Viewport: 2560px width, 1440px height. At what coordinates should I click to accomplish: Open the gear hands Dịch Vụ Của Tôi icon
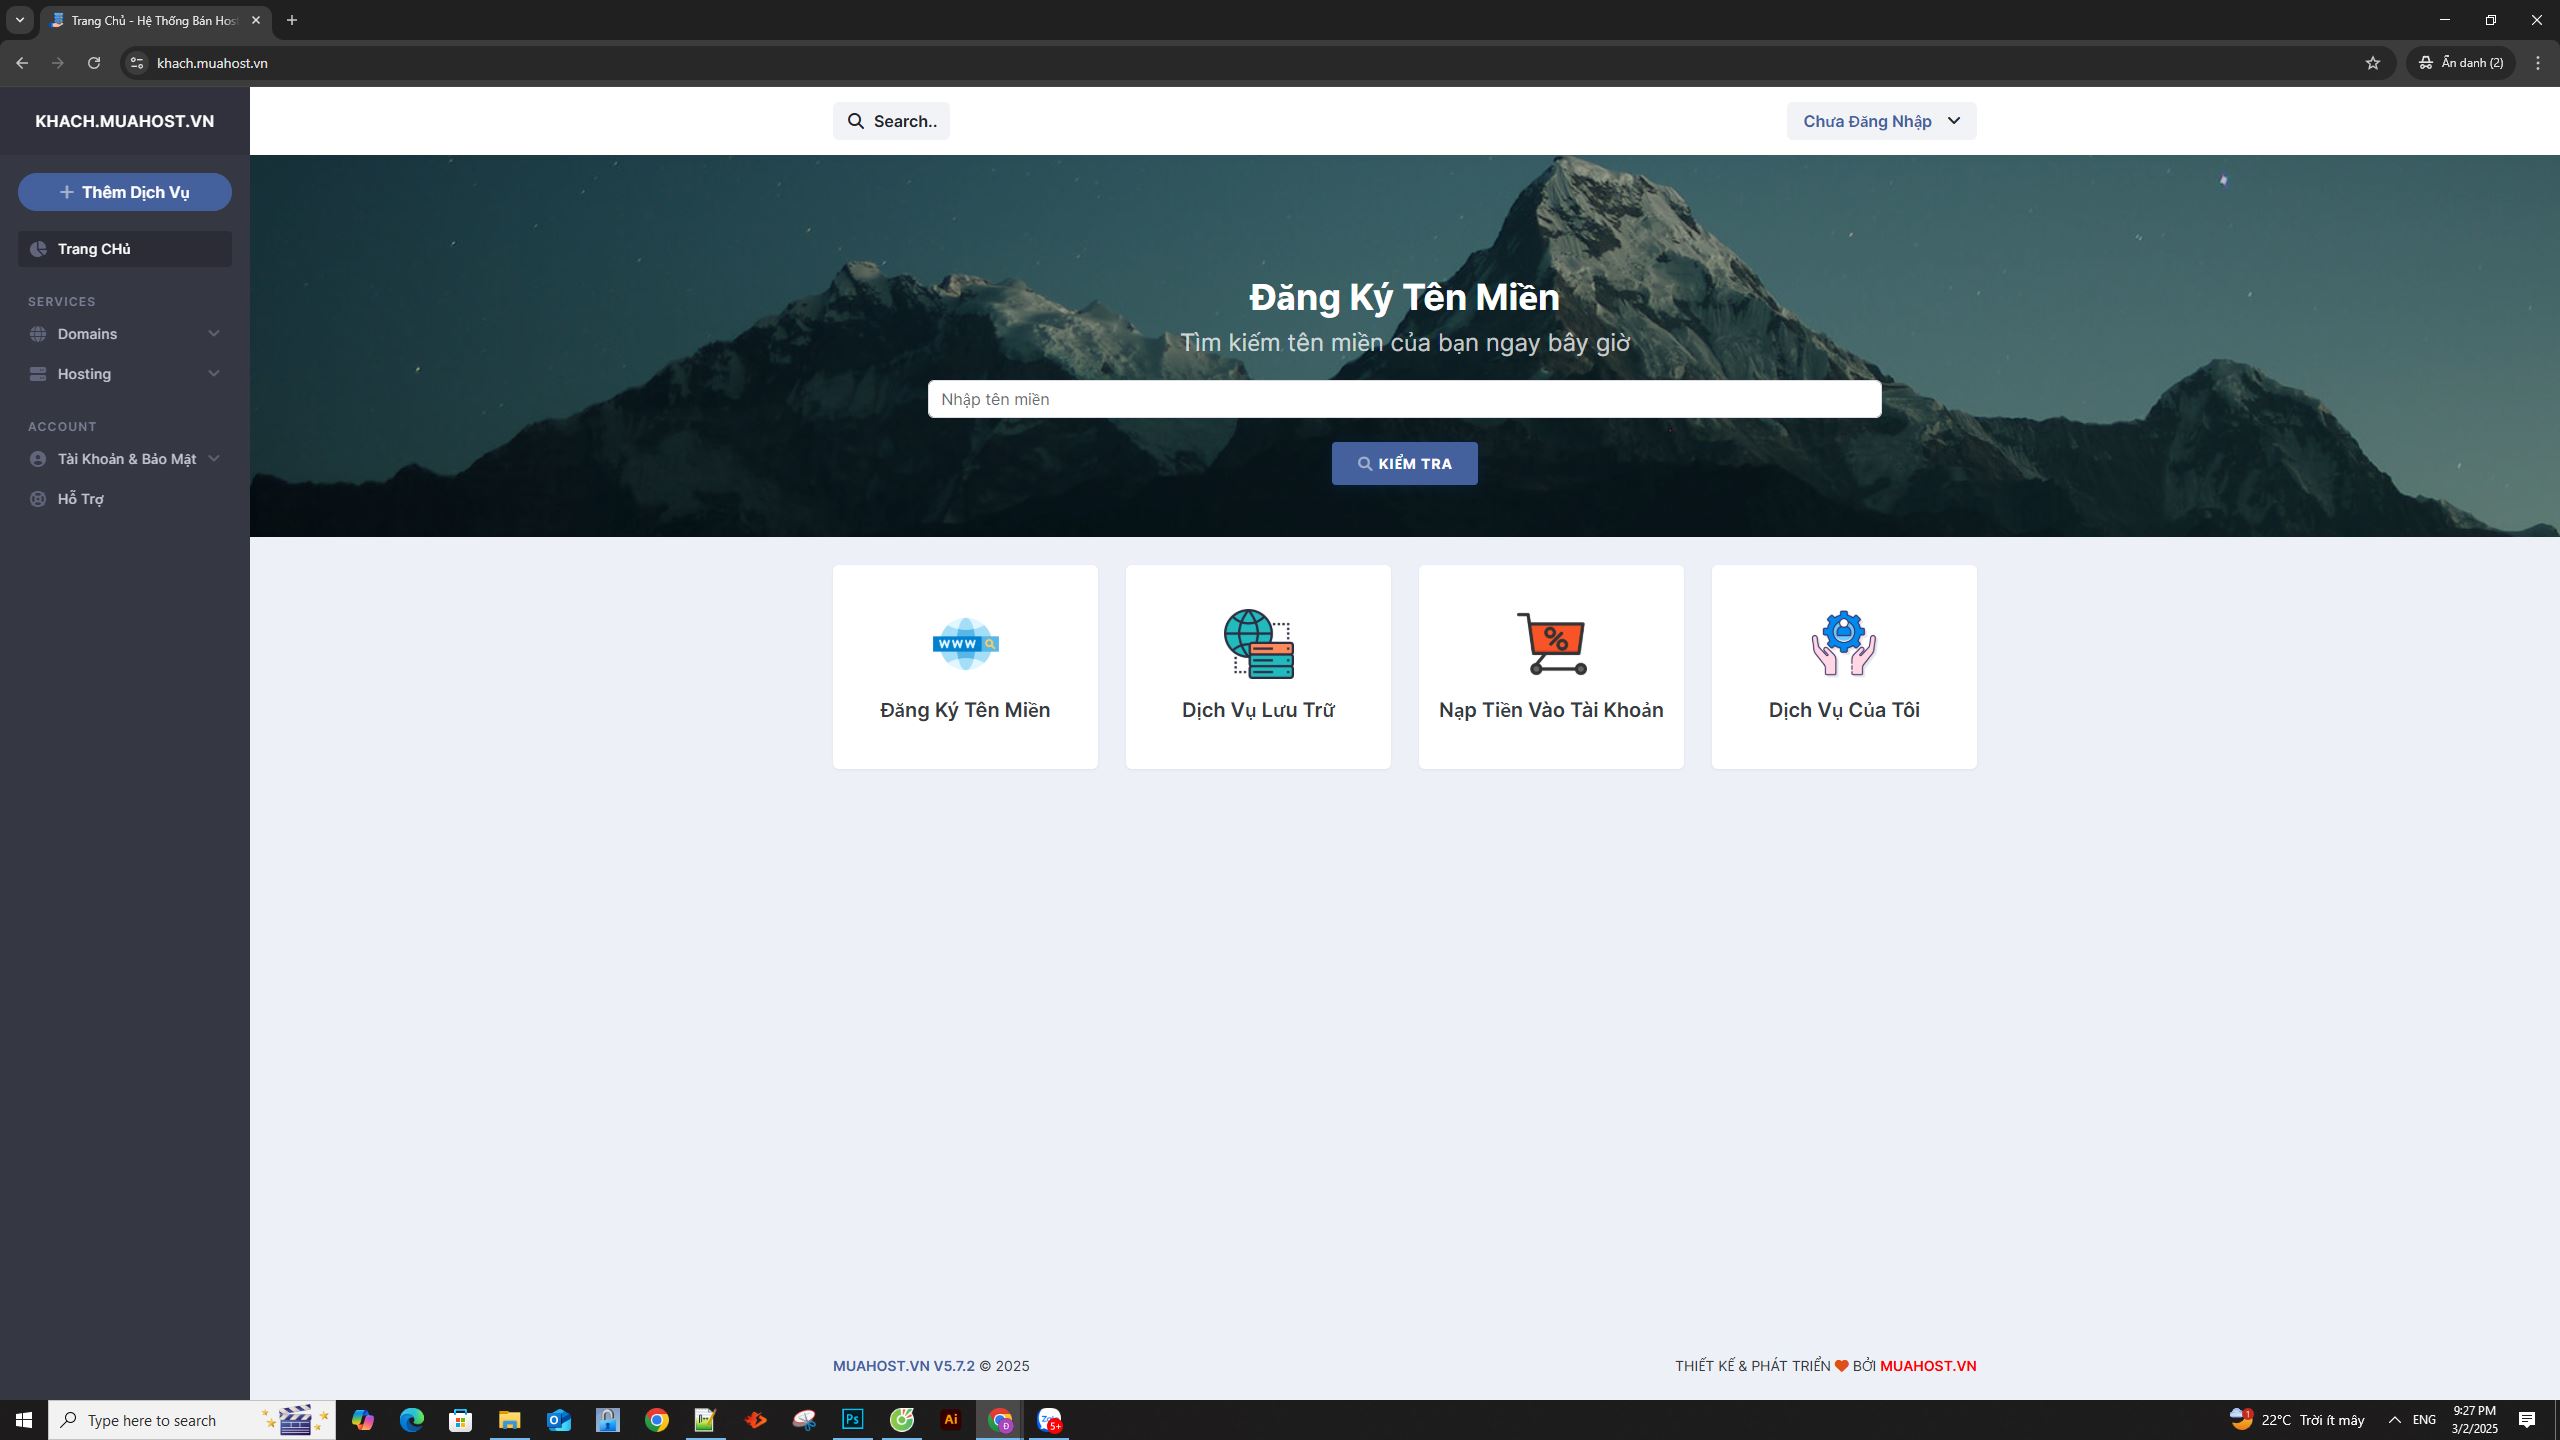tap(1843, 643)
